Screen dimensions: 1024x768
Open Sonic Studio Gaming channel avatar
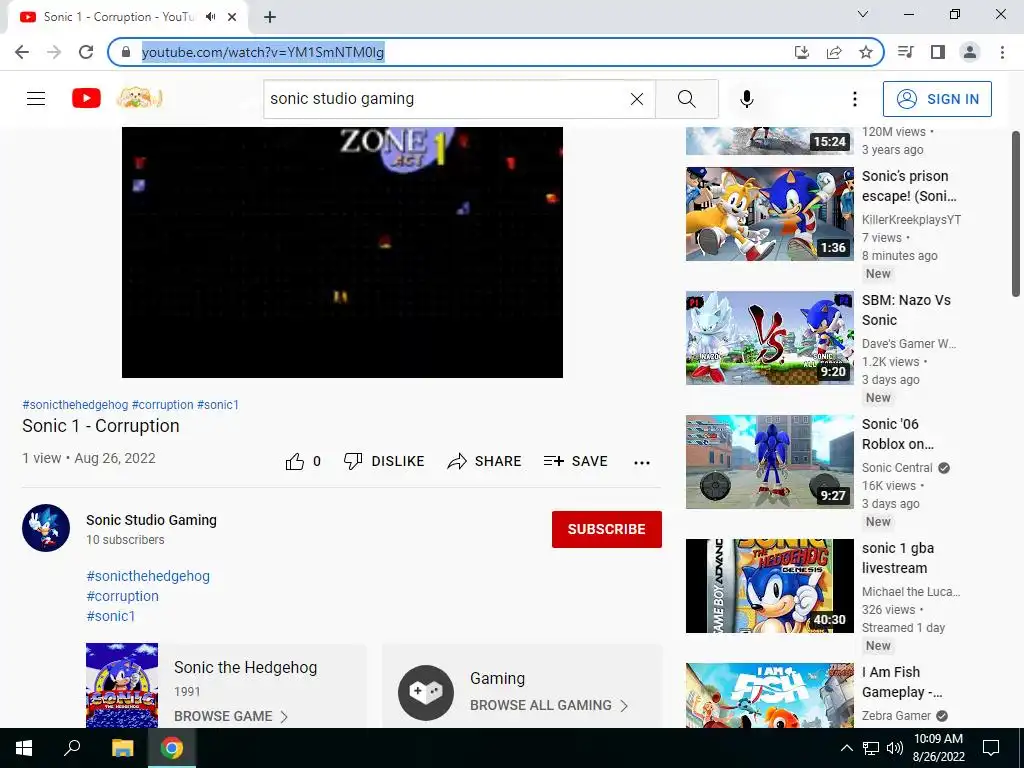pos(46,528)
